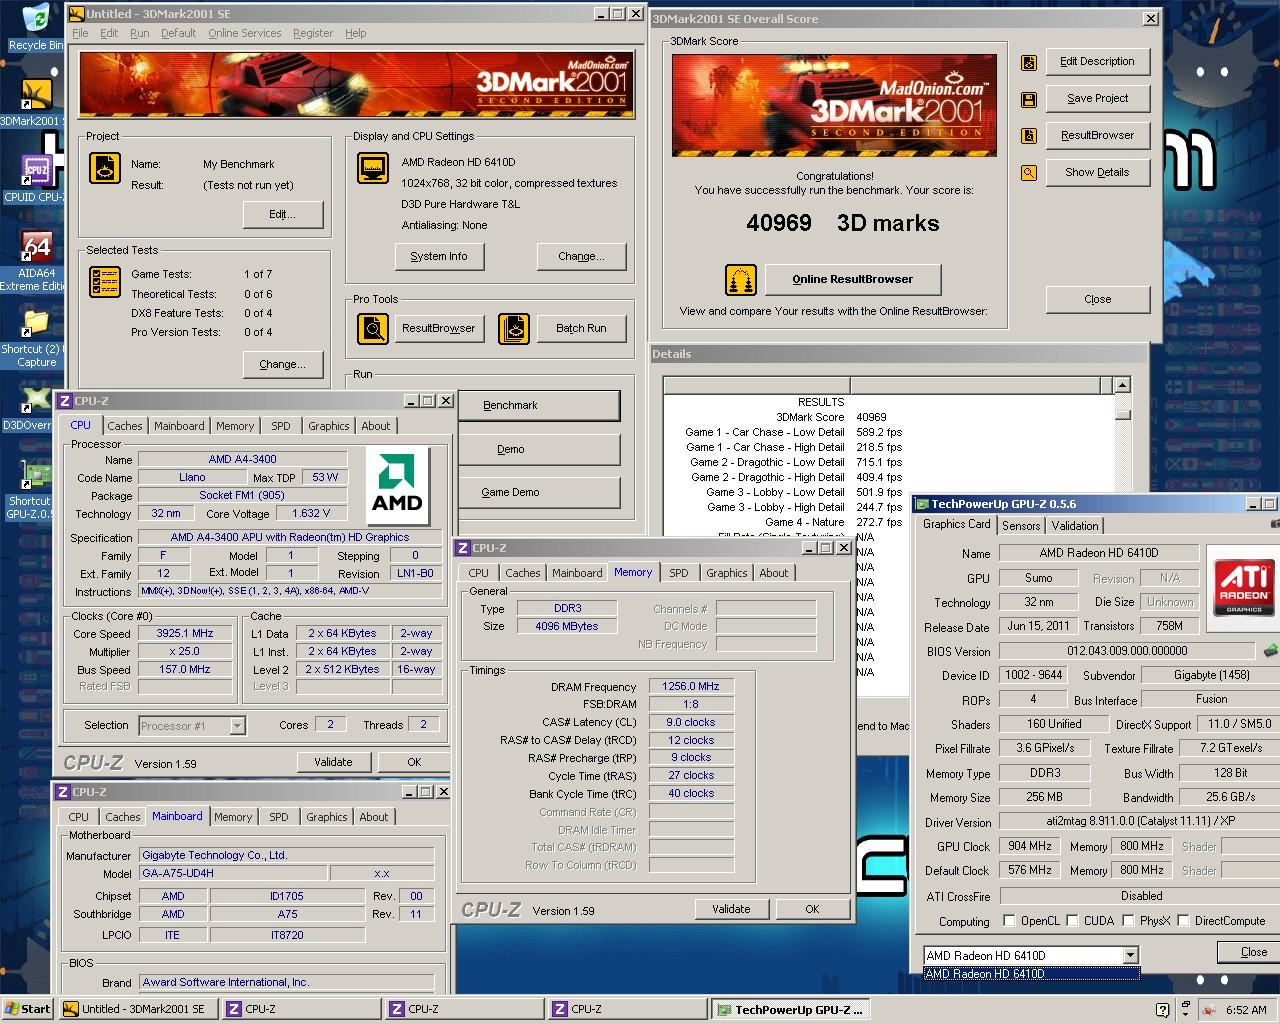Screen dimensions: 1280x1024
Task: Click the checklist icon in Selected Tests
Action: (x=105, y=282)
